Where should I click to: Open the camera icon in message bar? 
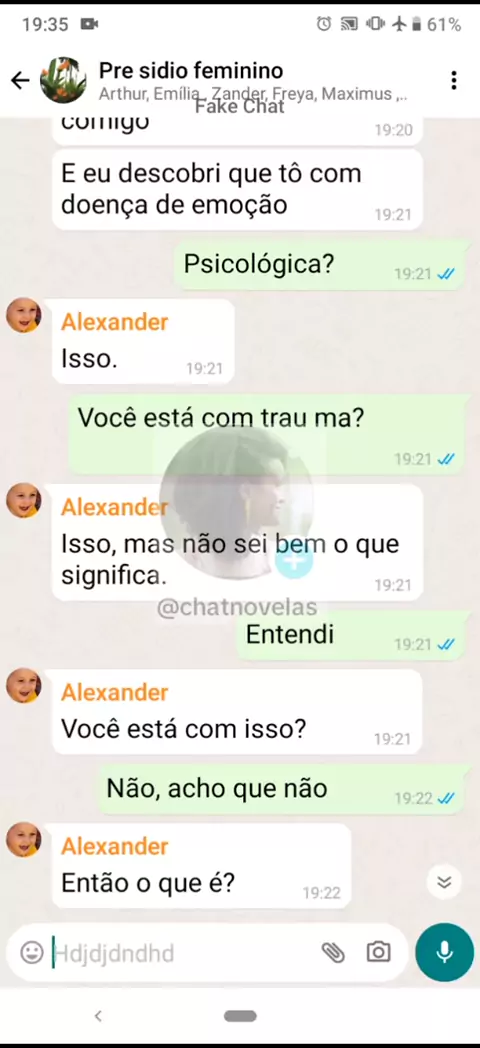378,952
